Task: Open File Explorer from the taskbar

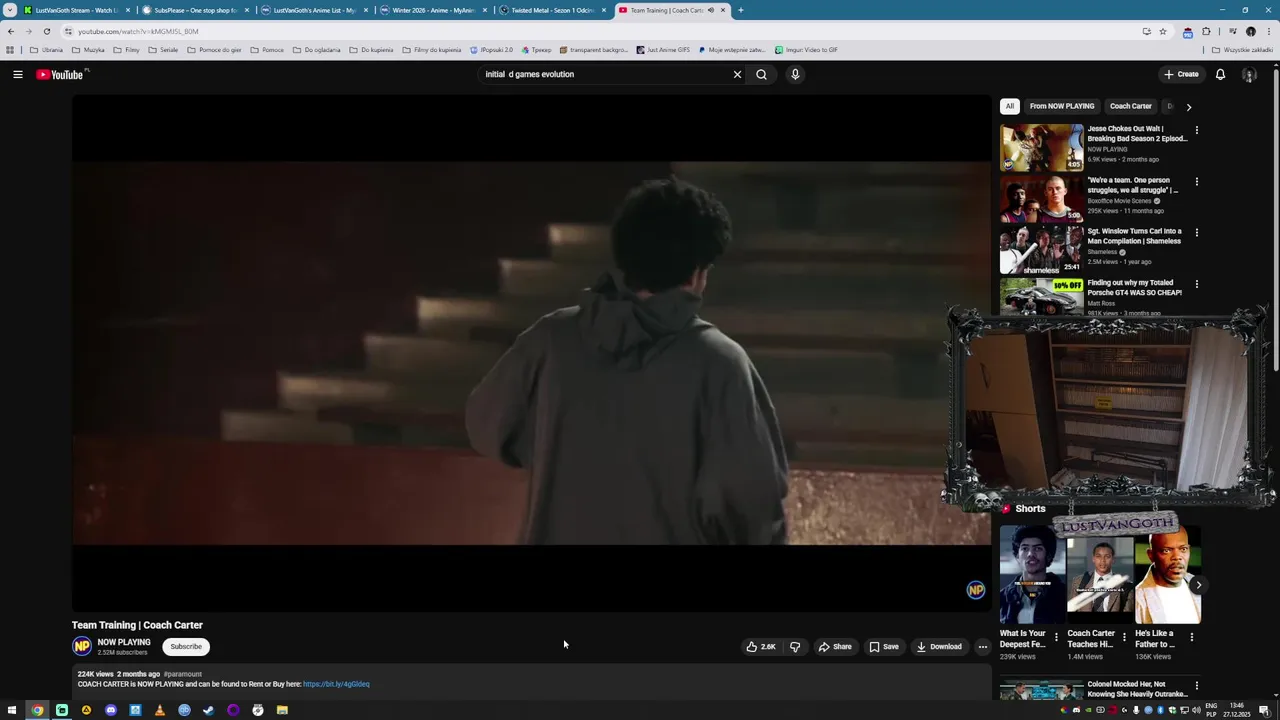Action: (x=282, y=710)
